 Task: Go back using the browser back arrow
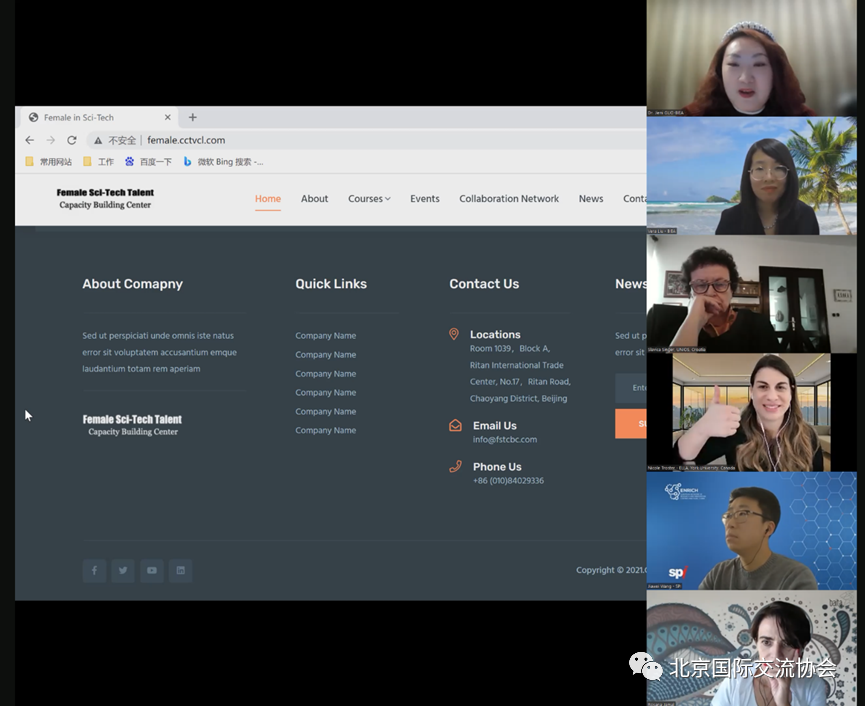coord(29,141)
